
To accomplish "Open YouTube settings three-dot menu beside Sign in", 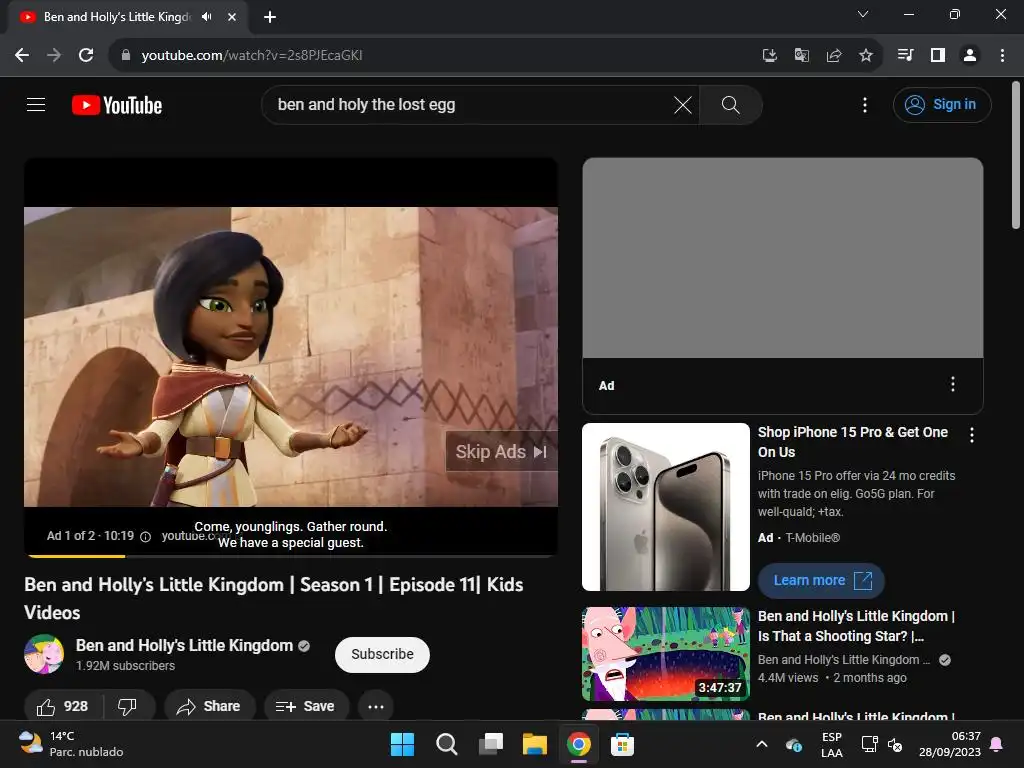I will pos(865,104).
